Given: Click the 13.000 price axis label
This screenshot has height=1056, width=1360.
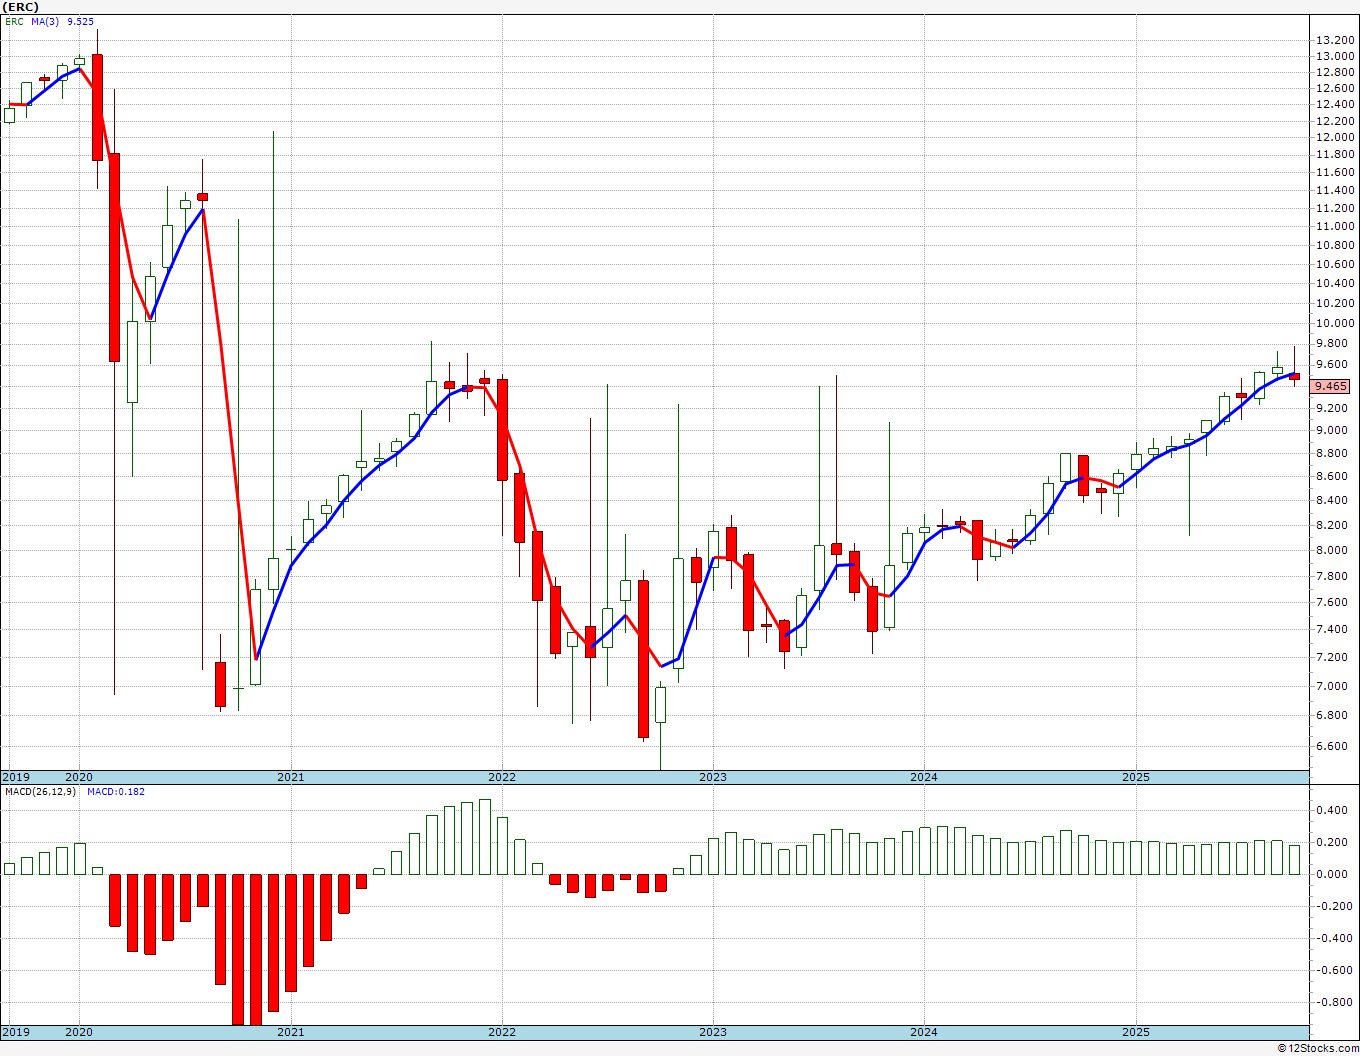Looking at the screenshot, I should 1336,57.
